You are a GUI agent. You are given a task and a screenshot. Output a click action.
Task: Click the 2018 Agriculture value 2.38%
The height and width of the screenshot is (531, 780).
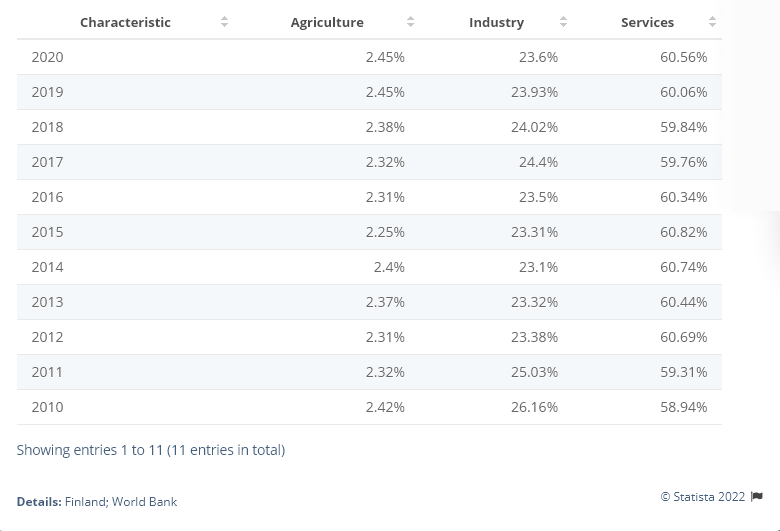385,127
